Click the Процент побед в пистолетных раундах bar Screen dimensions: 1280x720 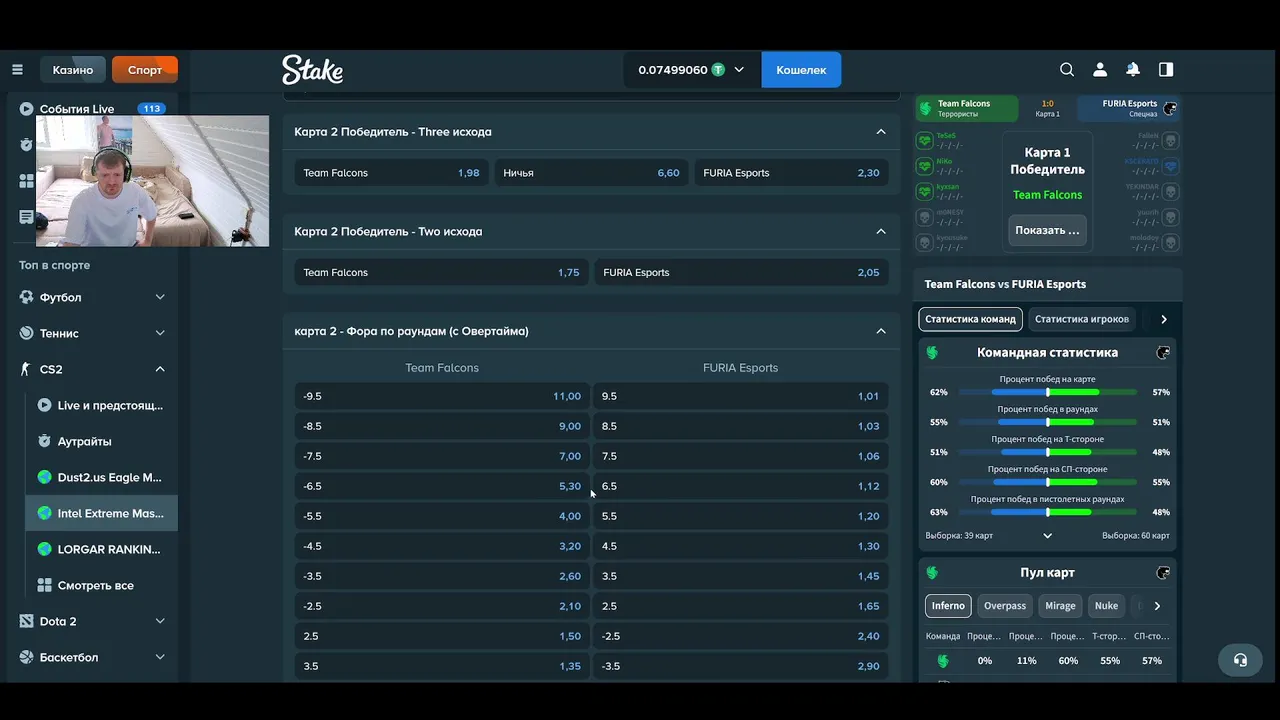pyautogui.click(x=1047, y=512)
